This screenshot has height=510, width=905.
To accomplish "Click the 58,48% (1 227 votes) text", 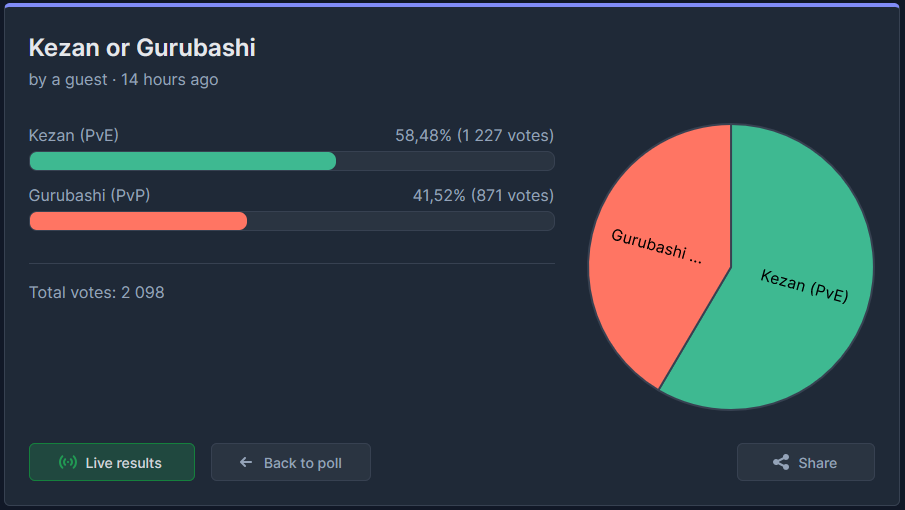I will 474,136.
